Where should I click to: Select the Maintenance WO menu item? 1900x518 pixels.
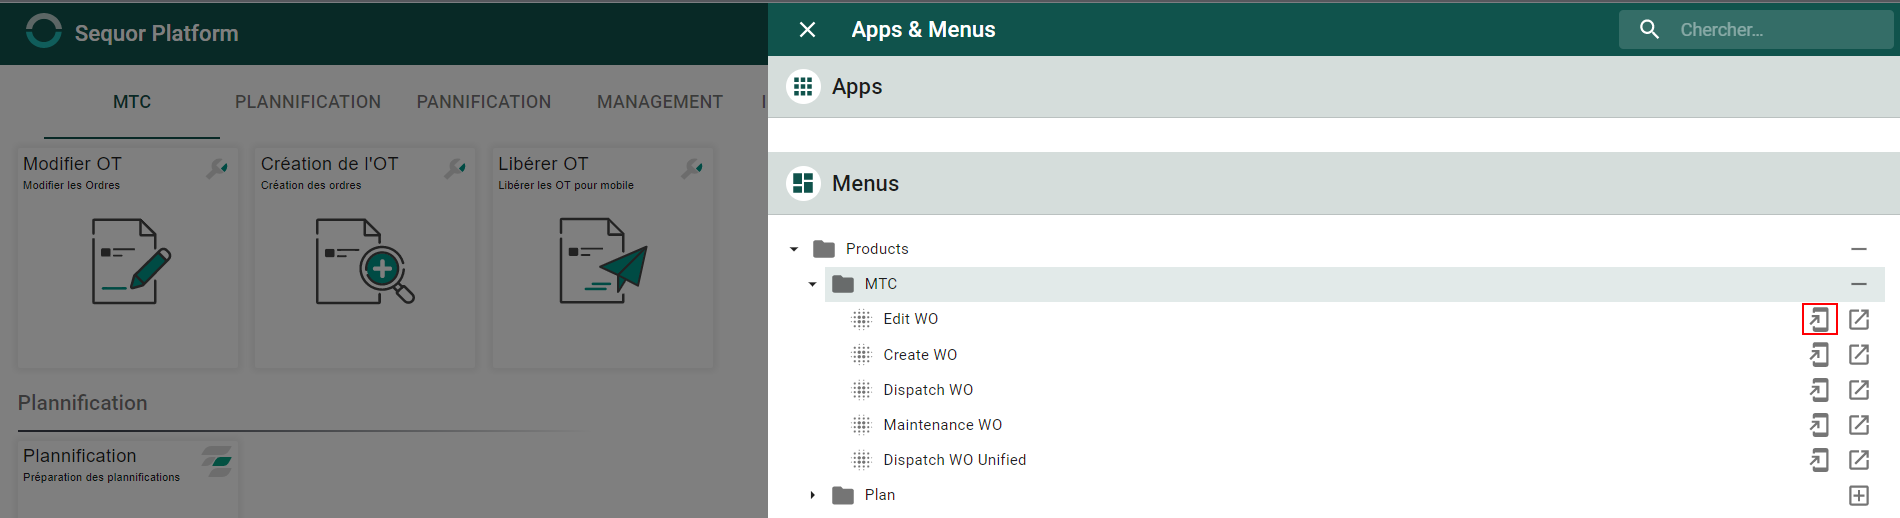(x=942, y=425)
